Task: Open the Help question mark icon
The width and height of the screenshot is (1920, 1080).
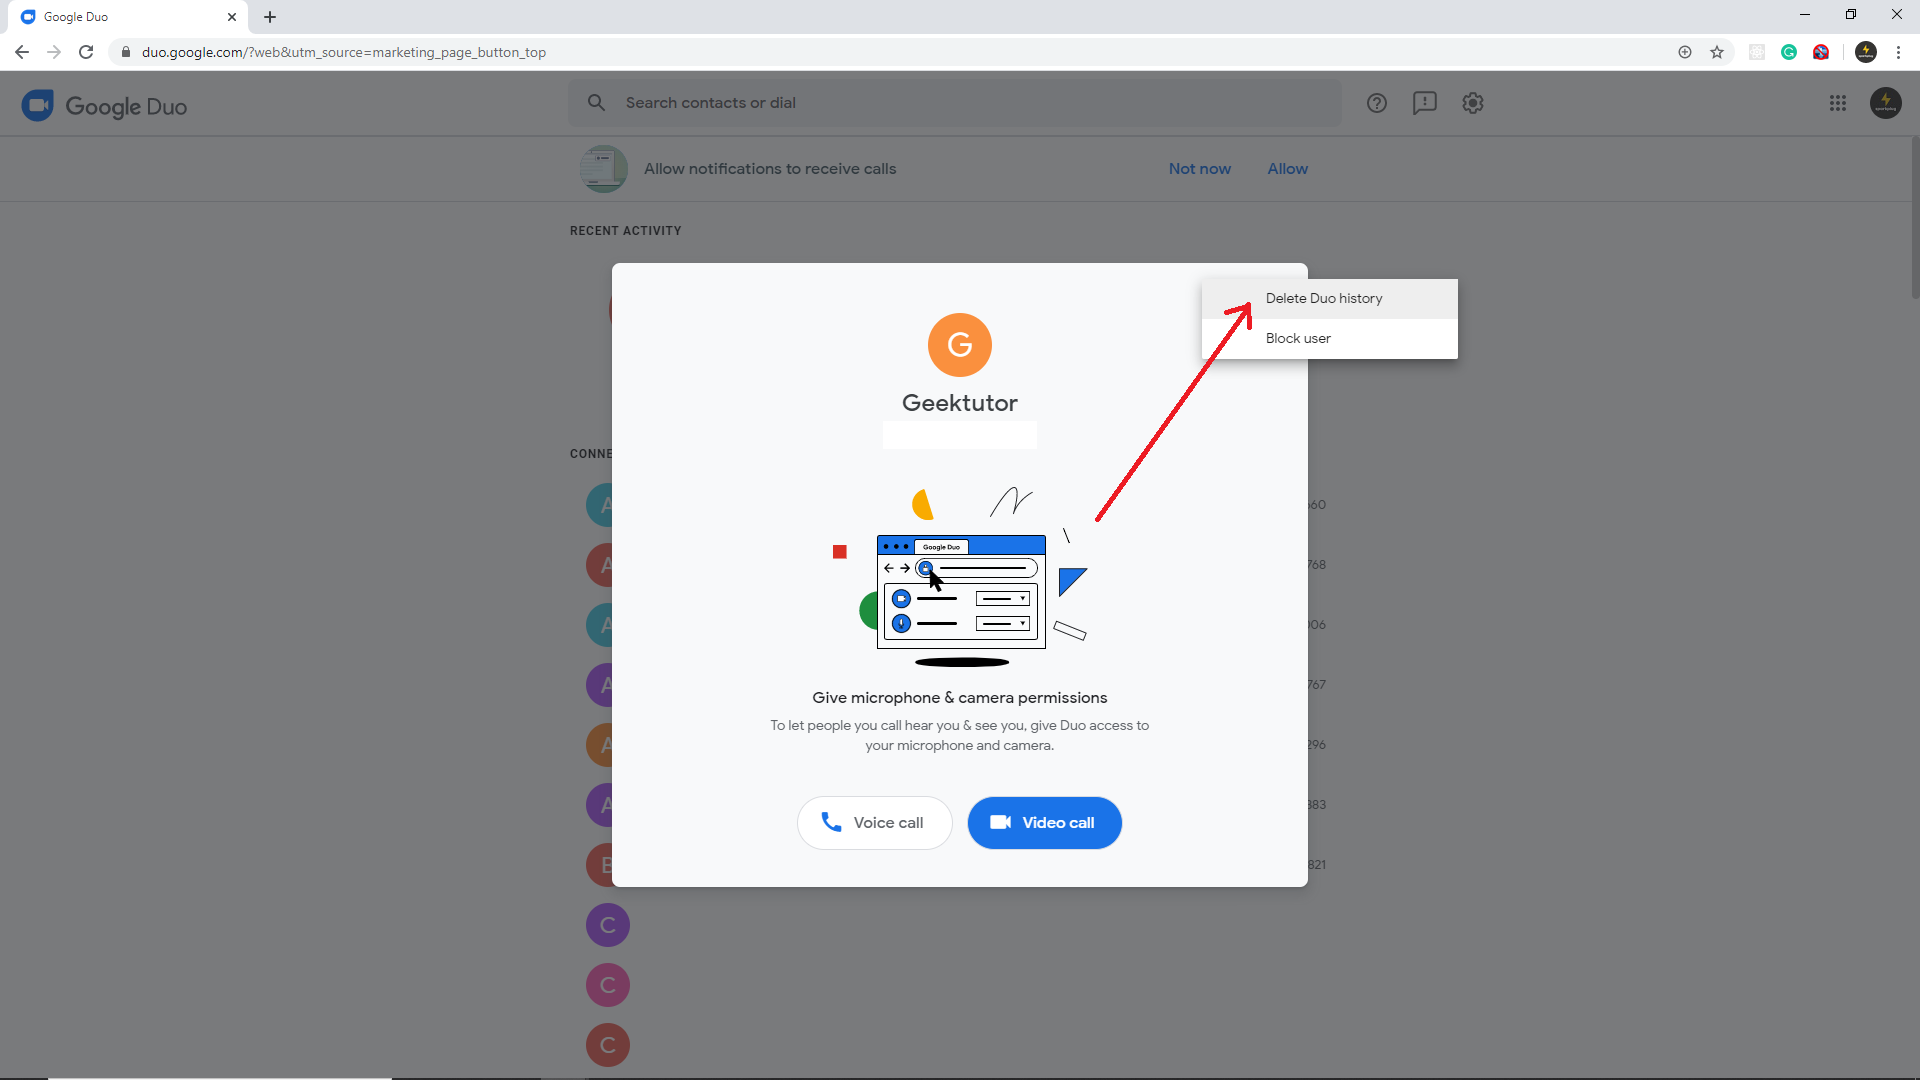Action: click(1377, 103)
